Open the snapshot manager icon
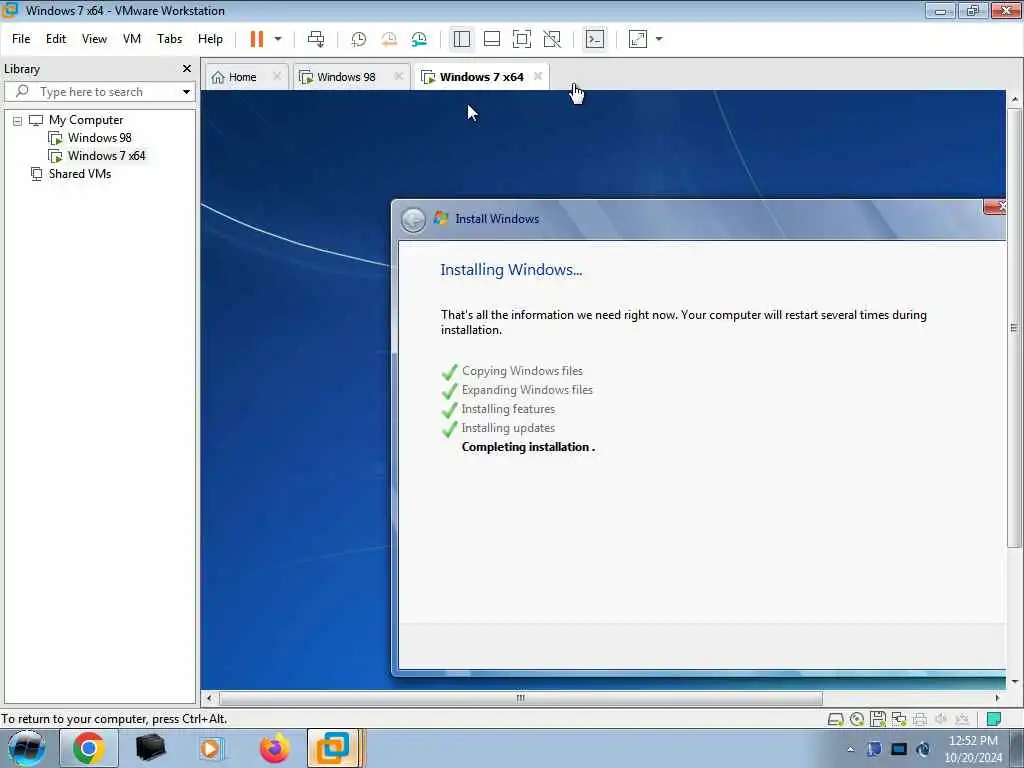This screenshot has width=1024, height=768. [419, 39]
